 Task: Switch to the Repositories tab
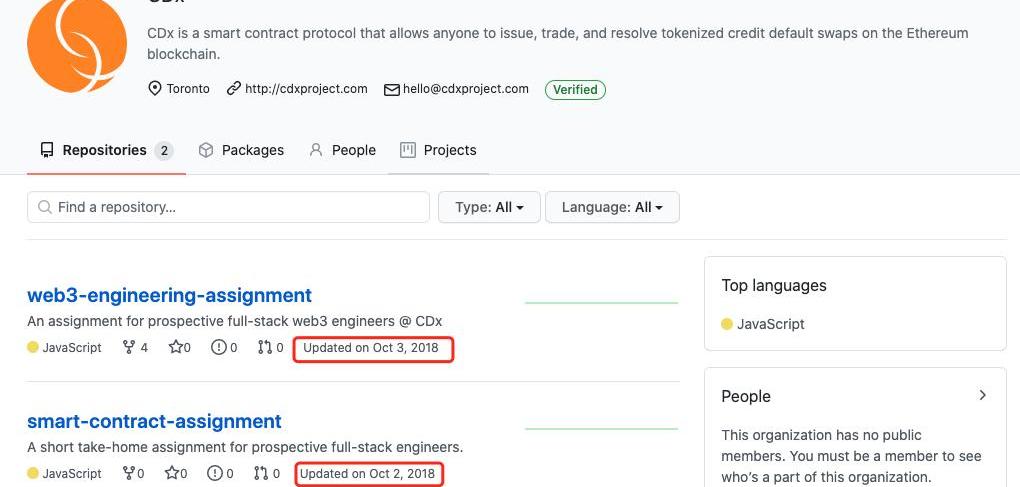click(105, 150)
